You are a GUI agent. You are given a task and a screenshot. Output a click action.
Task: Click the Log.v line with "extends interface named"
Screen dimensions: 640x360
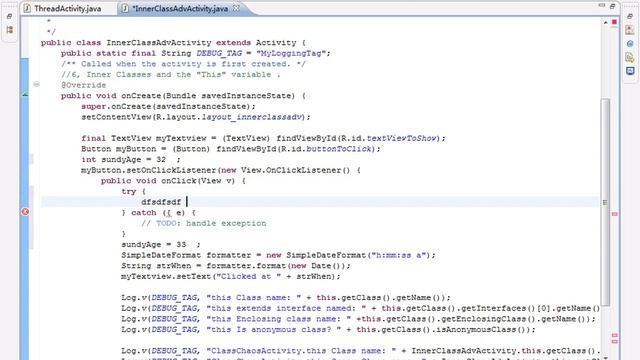(360, 308)
